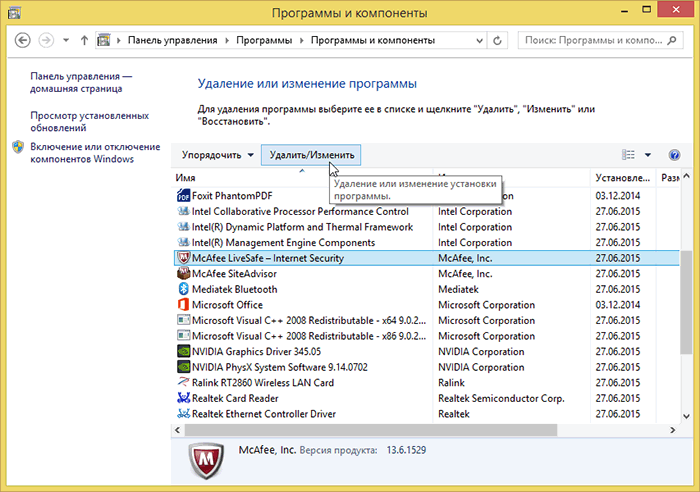Screen dimensions: 700x492
Task: Click Intel Dynamic Platform Thermal Framework icon
Action: click(183, 227)
